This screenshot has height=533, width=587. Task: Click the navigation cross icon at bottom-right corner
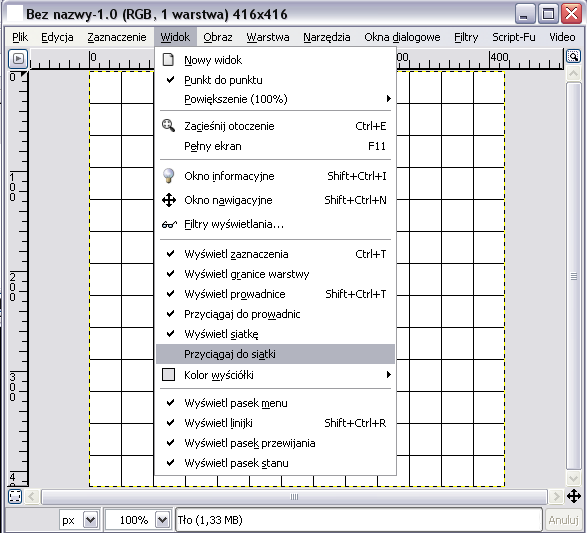point(574,497)
